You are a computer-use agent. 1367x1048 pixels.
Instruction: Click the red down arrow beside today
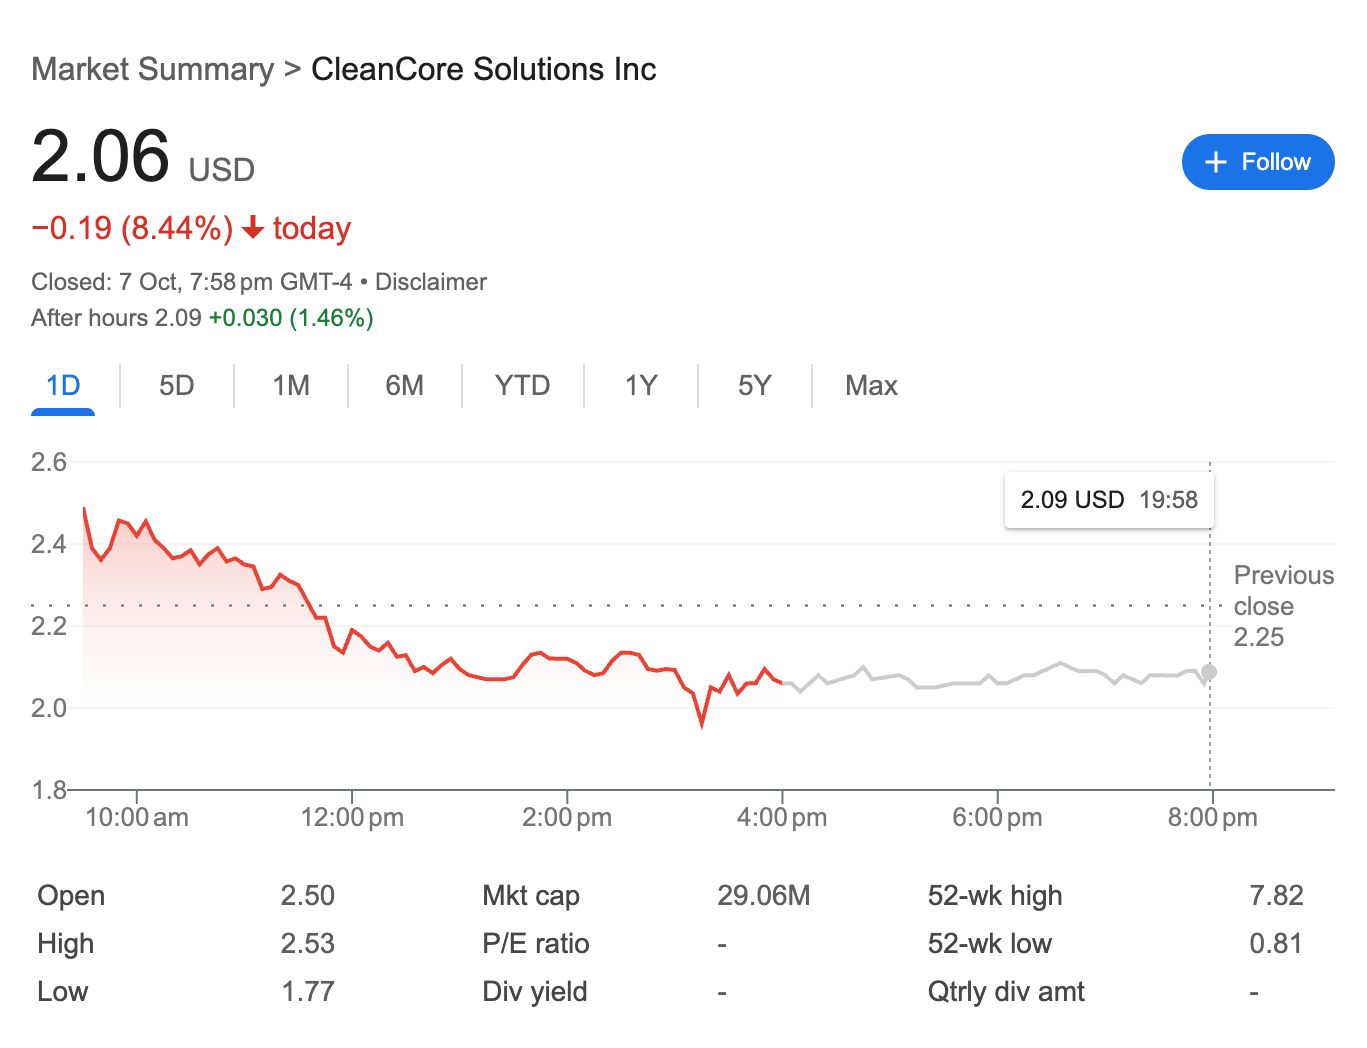(253, 228)
